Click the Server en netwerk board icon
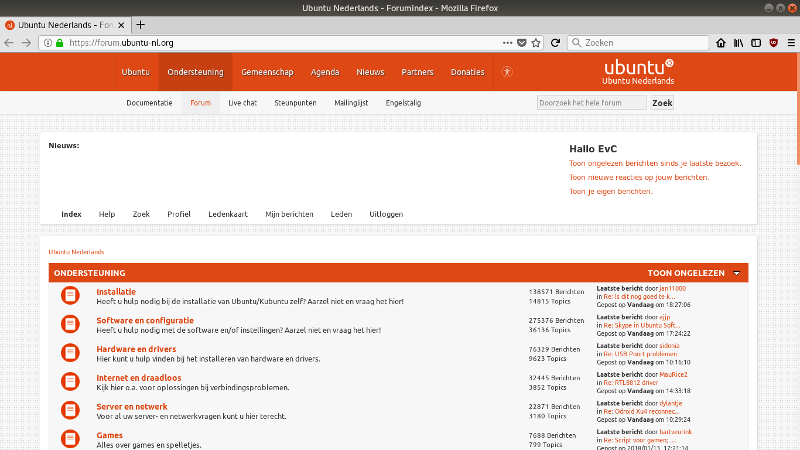Image resolution: width=800 pixels, height=450 pixels. click(x=70, y=410)
